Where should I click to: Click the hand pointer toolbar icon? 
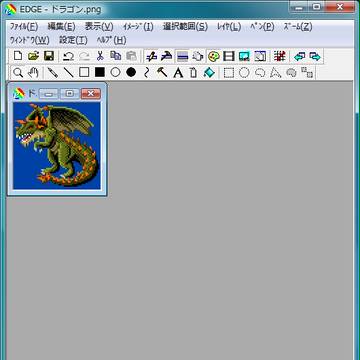[x=198, y=56]
